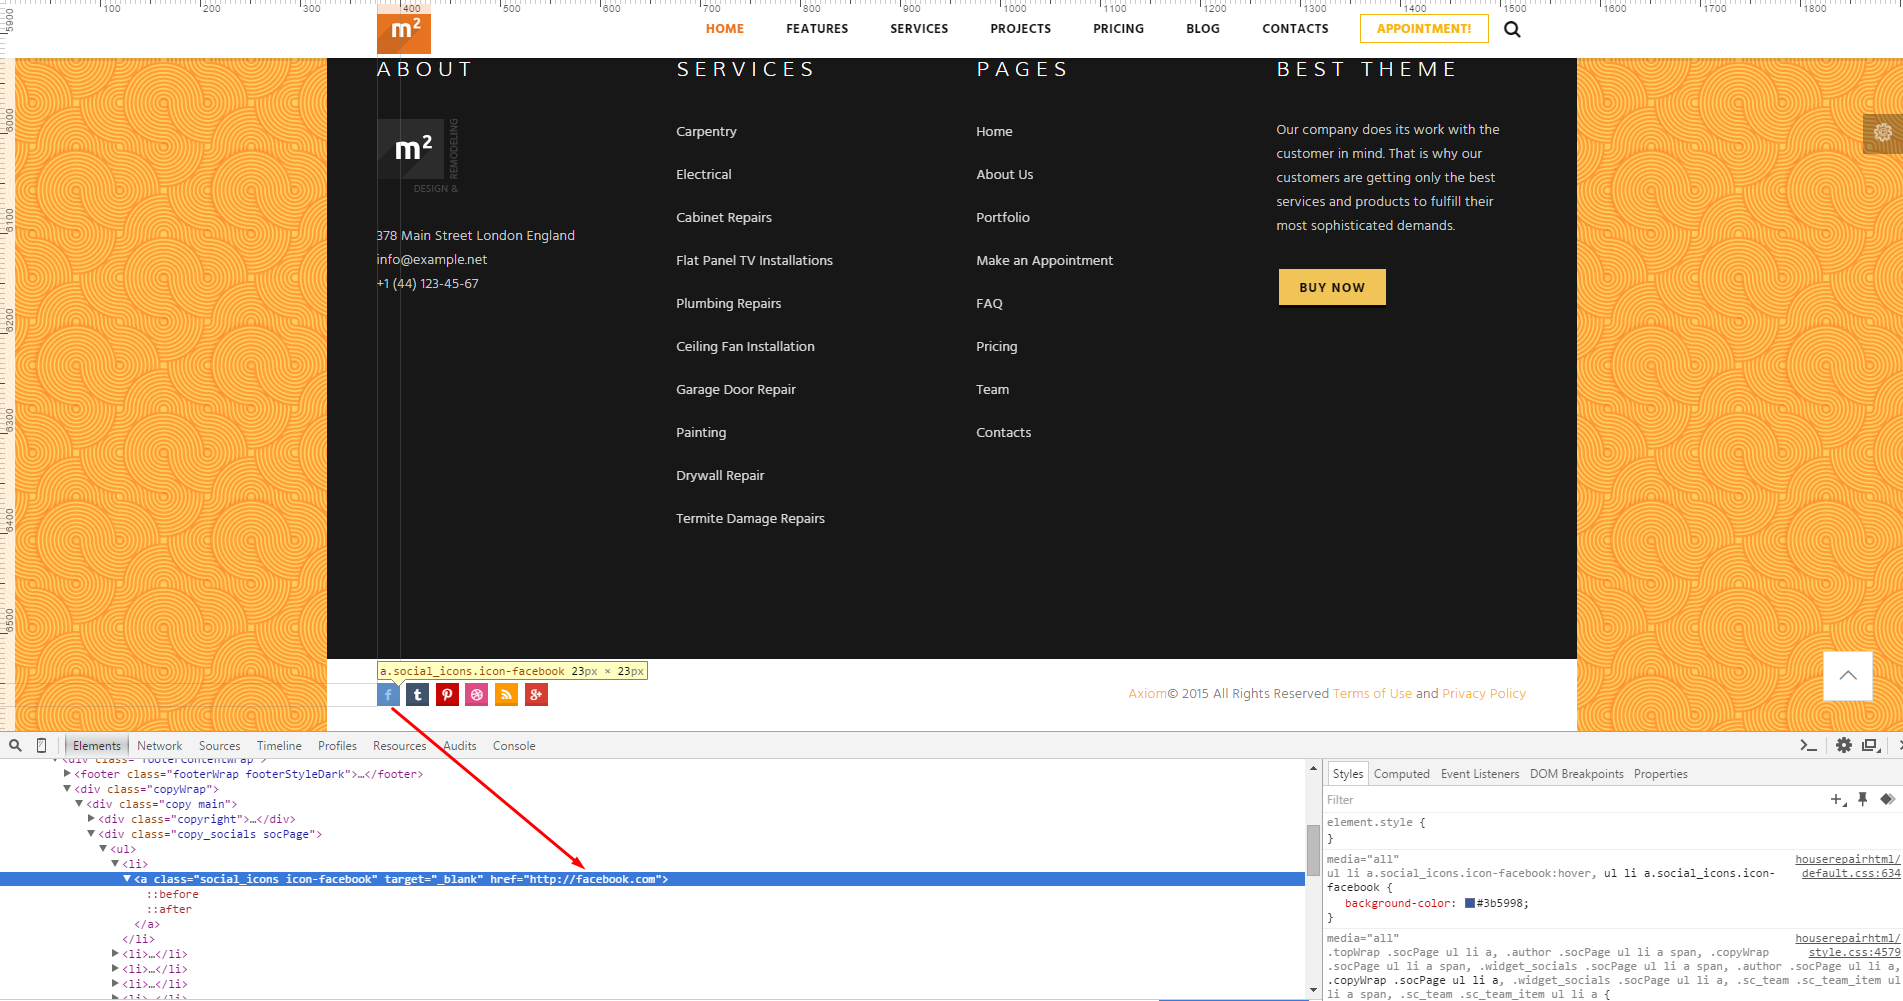This screenshot has width=1903, height=1001.
Task: Click the scroll-to-top arrow button
Action: click(x=1847, y=676)
